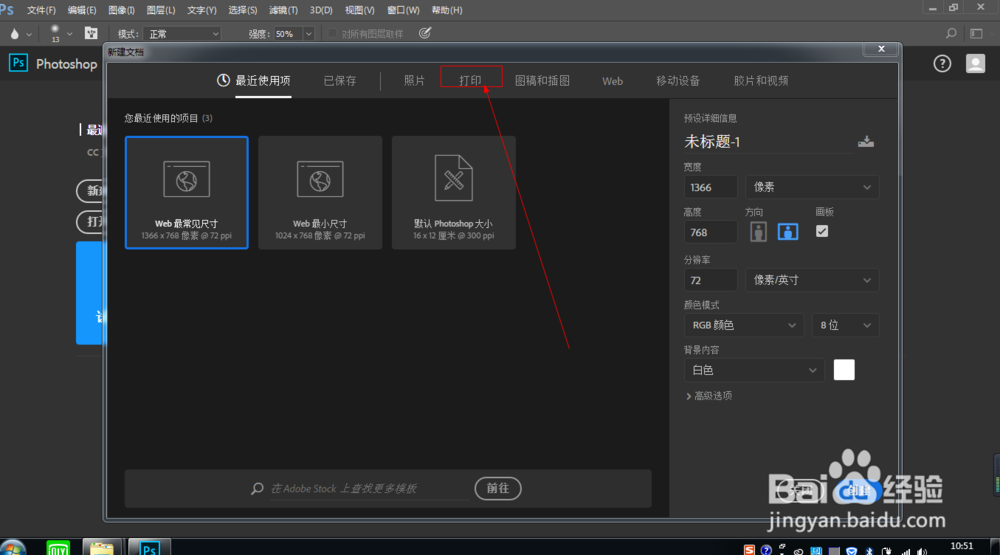Open blend mode dropdown 正常
This screenshot has width=1000, height=555.
pos(182,34)
